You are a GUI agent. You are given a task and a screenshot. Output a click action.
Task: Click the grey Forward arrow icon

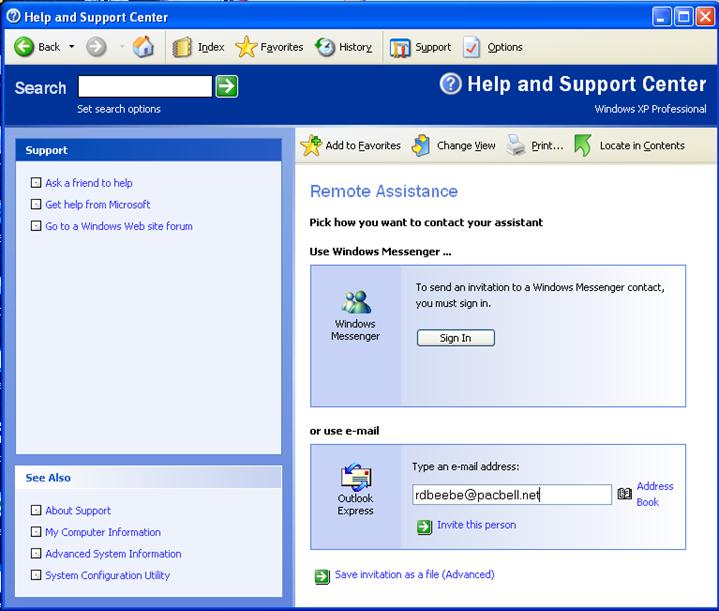[x=96, y=47]
